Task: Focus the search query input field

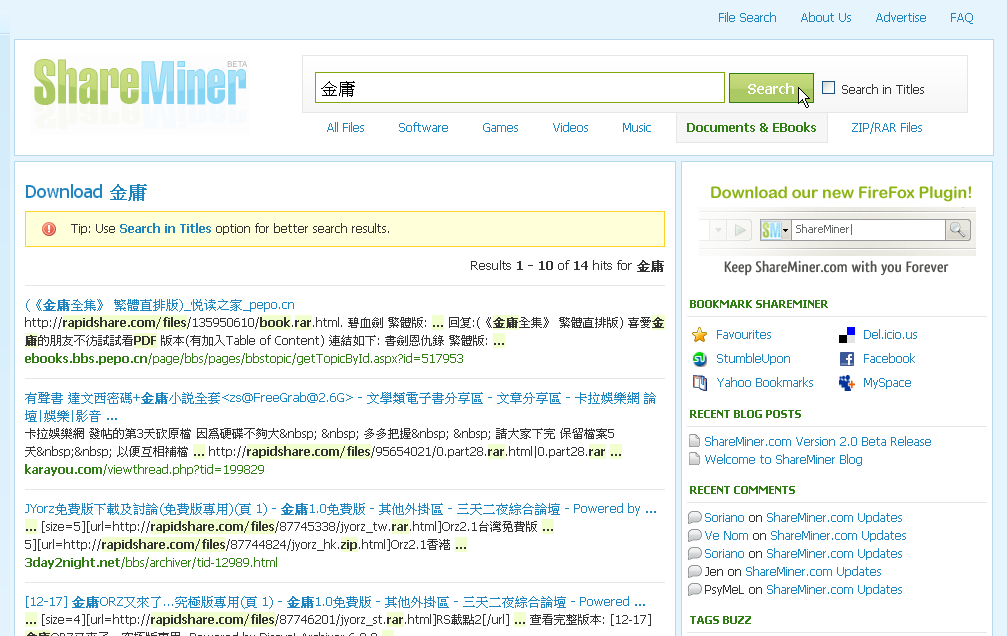Action: tap(520, 88)
